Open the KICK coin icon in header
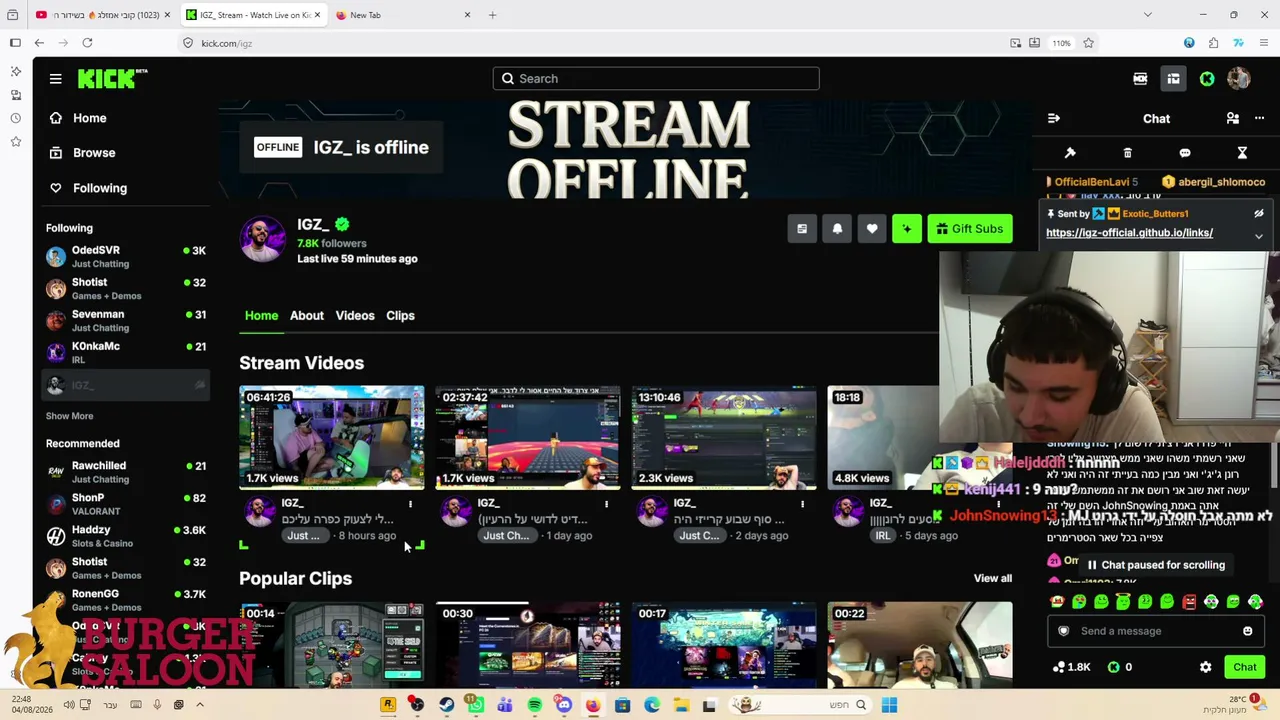1280x720 pixels. [1207, 79]
